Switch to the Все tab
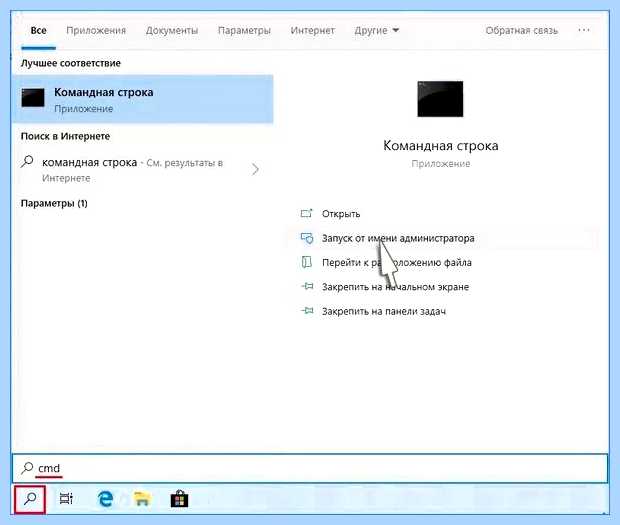The image size is (620, 525). point(38,30)
